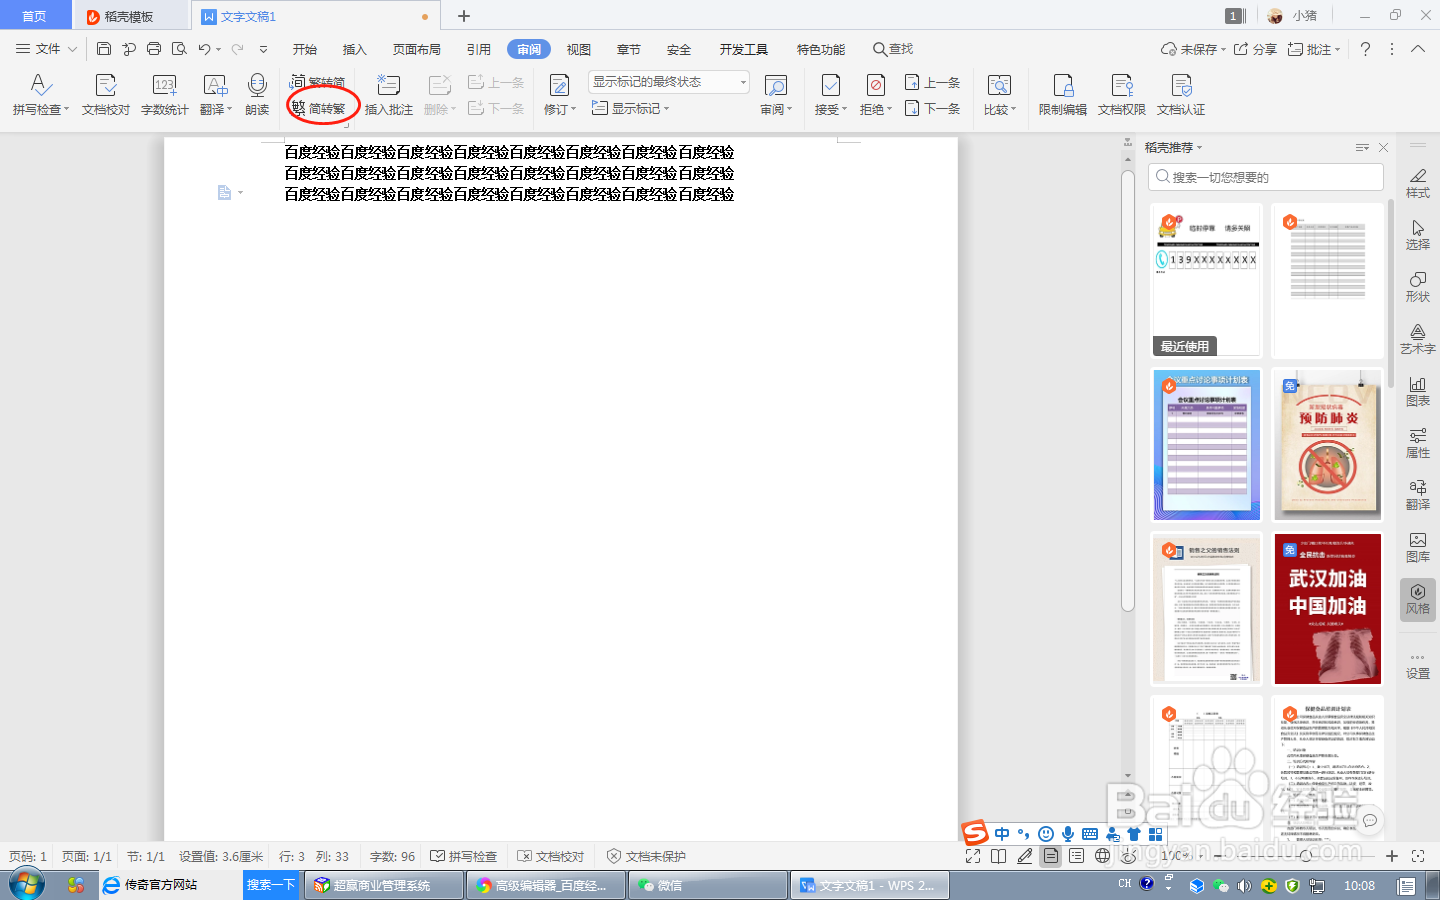This screenshot has height=900, width=1440.
Task: Reject the change (拒绝)
Action: coord(875,95)
